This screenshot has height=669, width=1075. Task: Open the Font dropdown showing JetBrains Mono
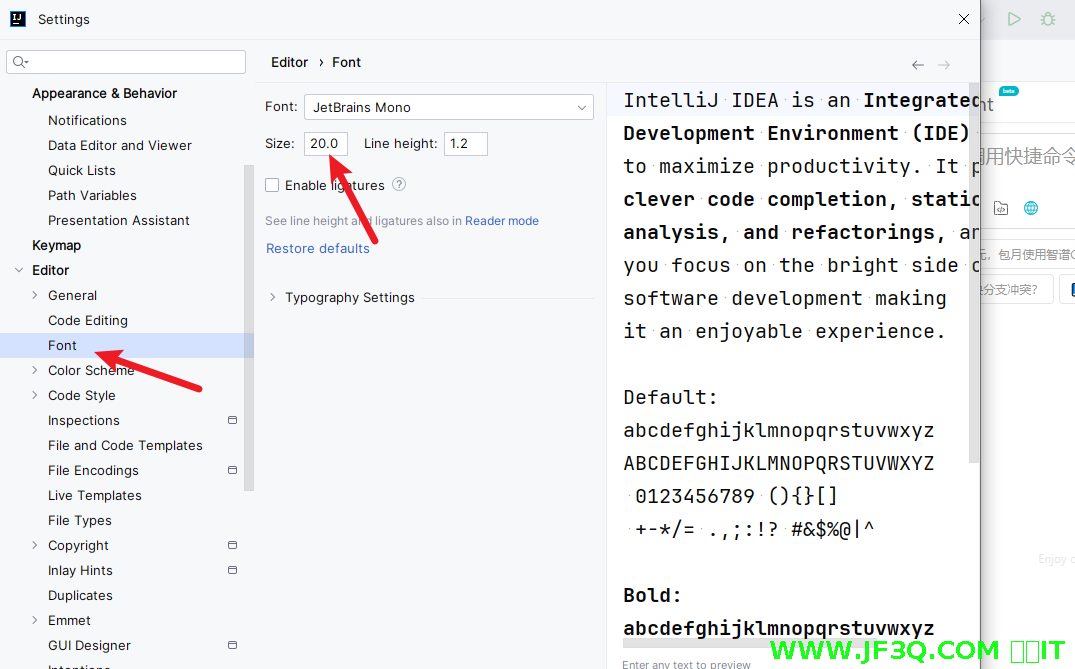pyautogui.click(x=449, y=107)
